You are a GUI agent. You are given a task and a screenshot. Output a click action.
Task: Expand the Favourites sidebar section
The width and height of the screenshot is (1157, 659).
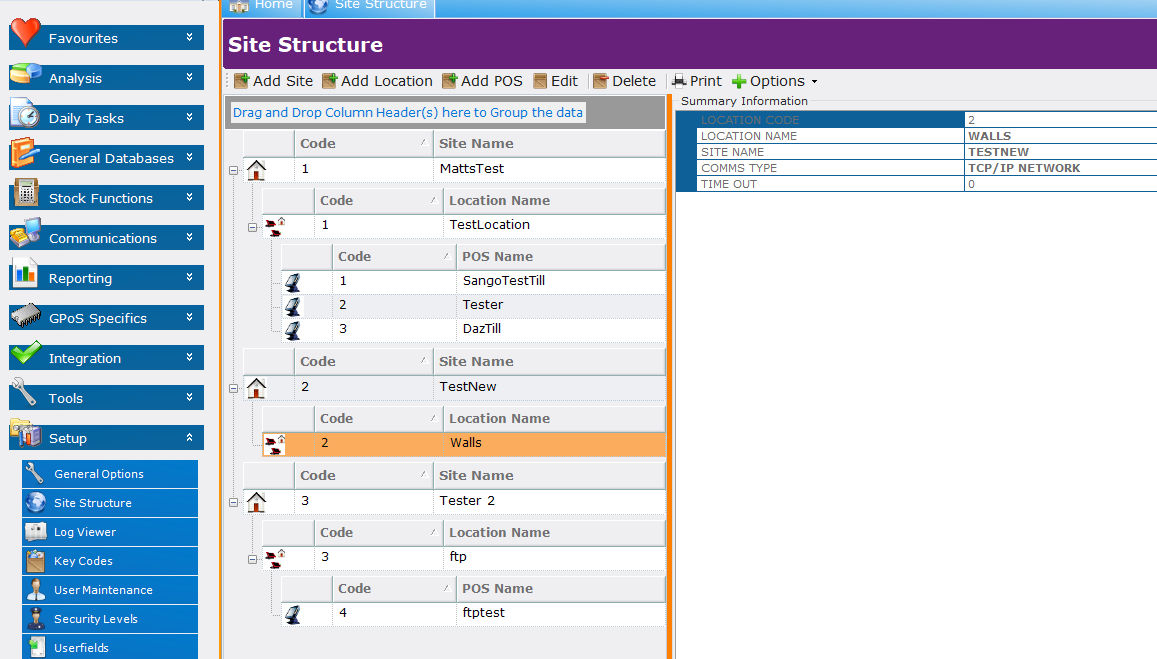click(x=190, y=37)
